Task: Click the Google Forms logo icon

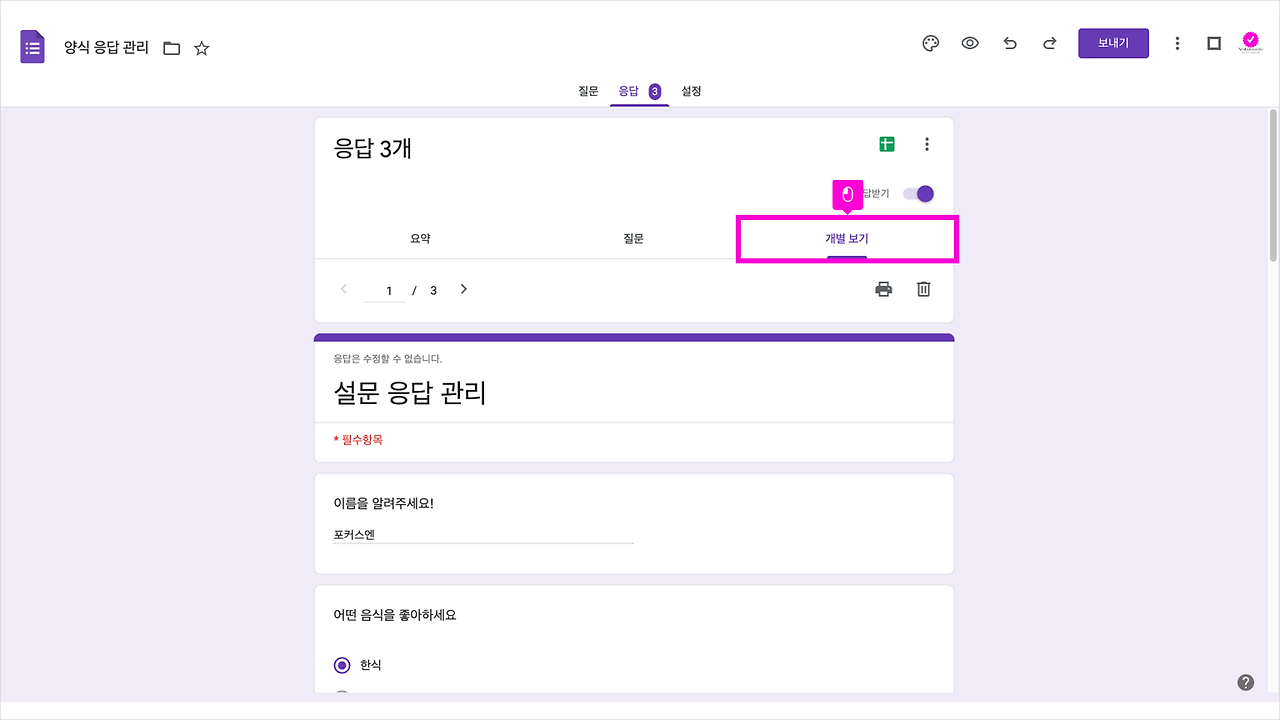Action: tap(32, 45)
